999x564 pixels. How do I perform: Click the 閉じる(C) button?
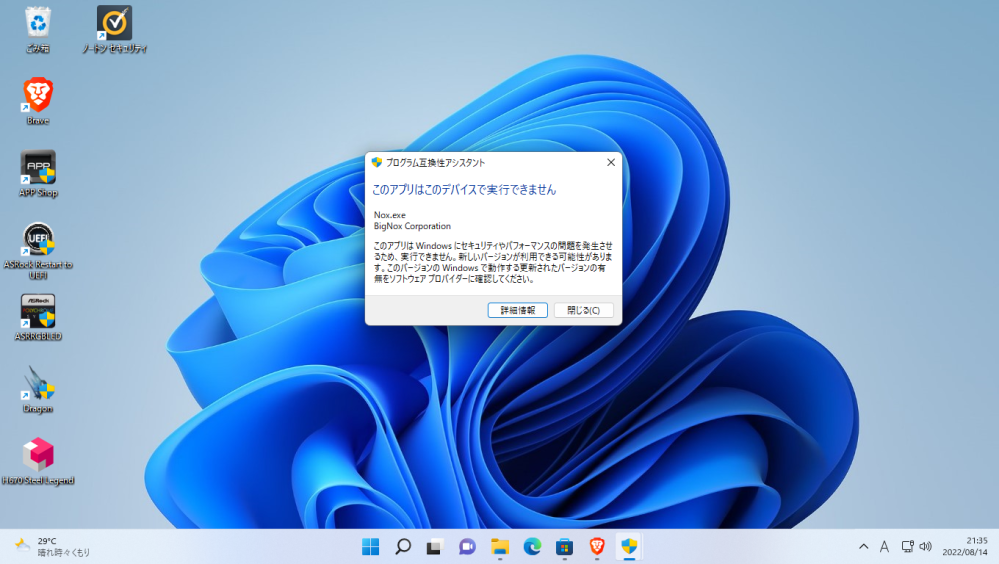[x=583, y=310]
